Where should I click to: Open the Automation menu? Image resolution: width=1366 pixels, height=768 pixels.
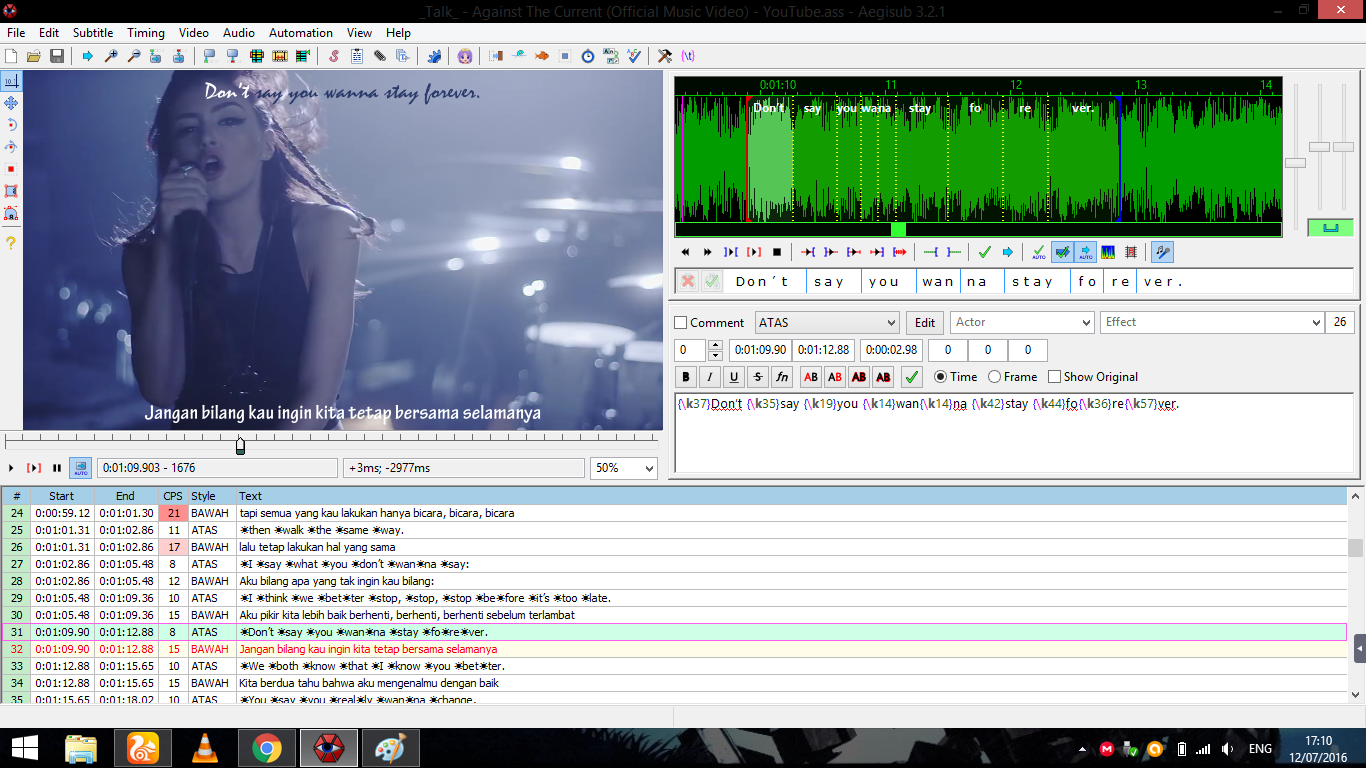(x=301, y=33)
